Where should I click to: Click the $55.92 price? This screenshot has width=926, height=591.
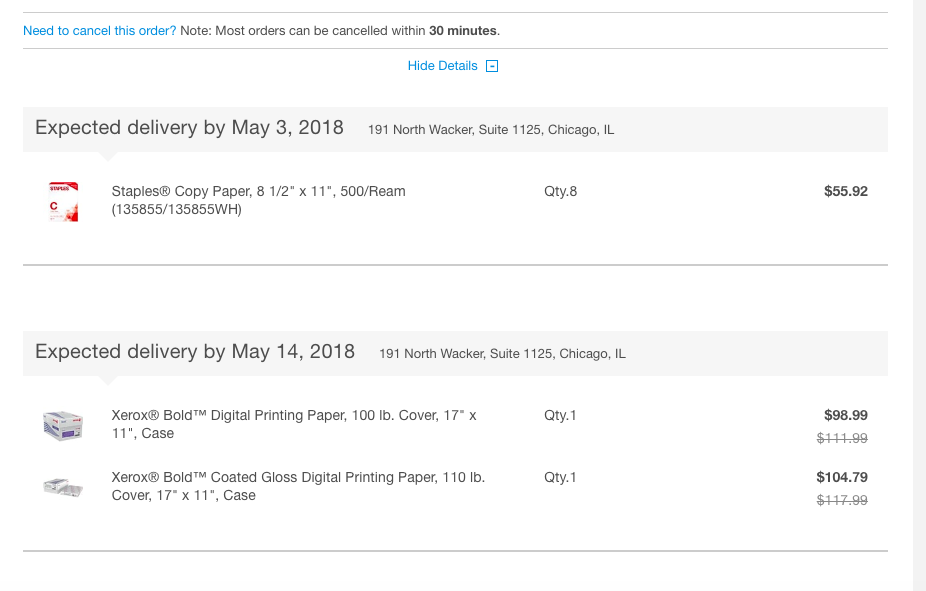(x=846, y=191)
